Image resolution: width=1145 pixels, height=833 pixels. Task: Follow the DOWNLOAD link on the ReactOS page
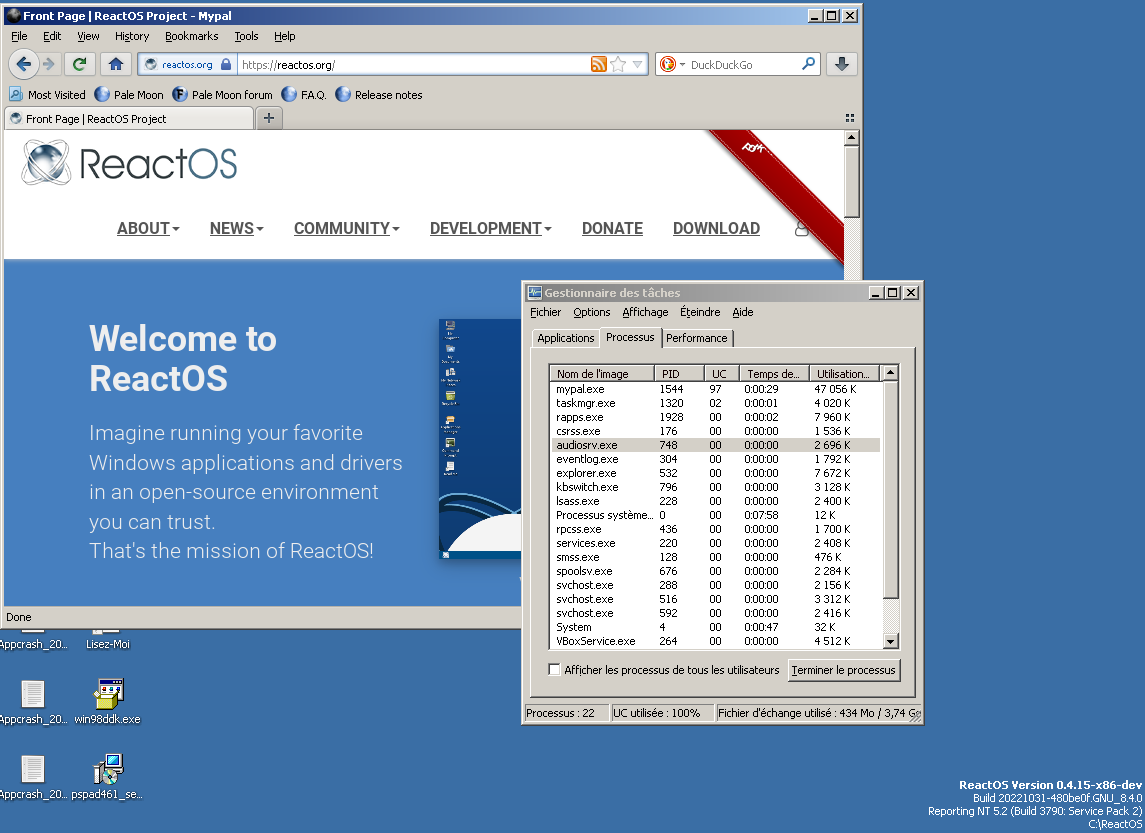pyautogui.click(x=716, y=228)
